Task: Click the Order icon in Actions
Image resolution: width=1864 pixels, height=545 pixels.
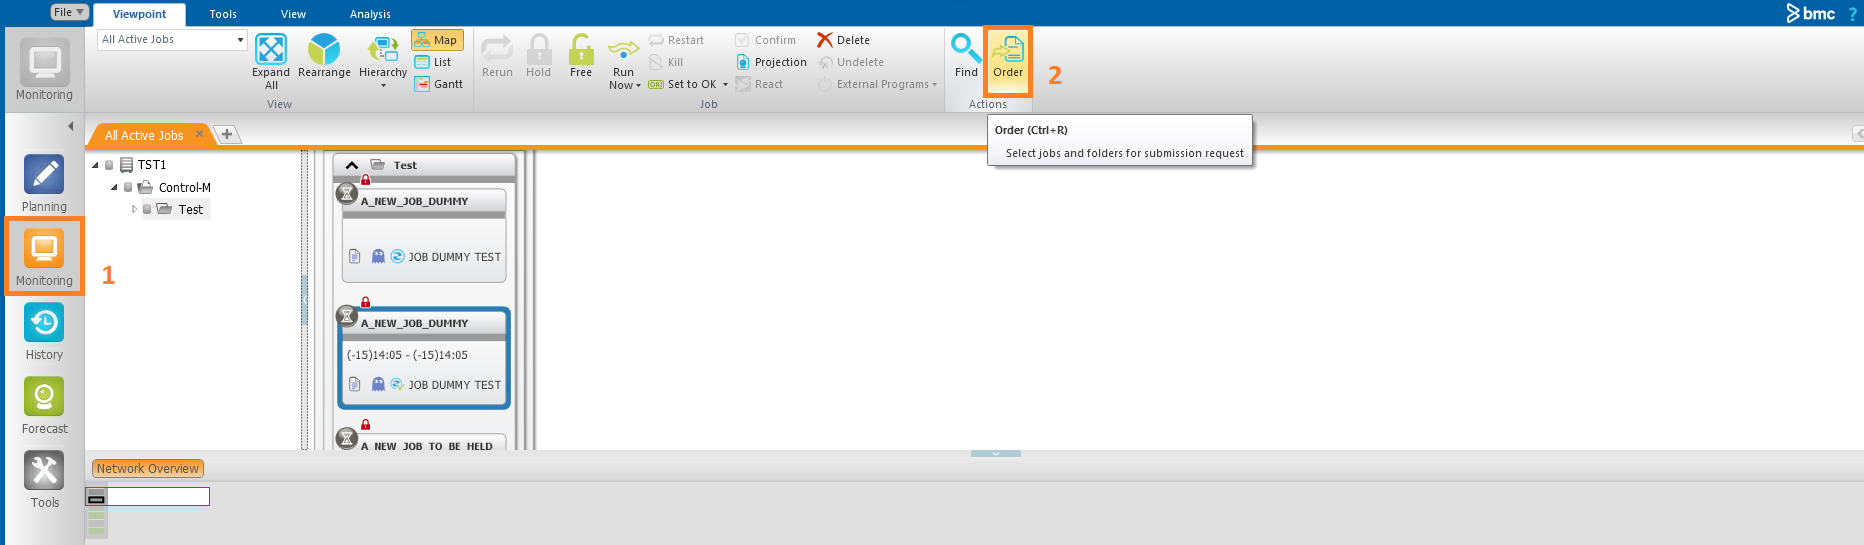Action: (x=1008, y=50)
